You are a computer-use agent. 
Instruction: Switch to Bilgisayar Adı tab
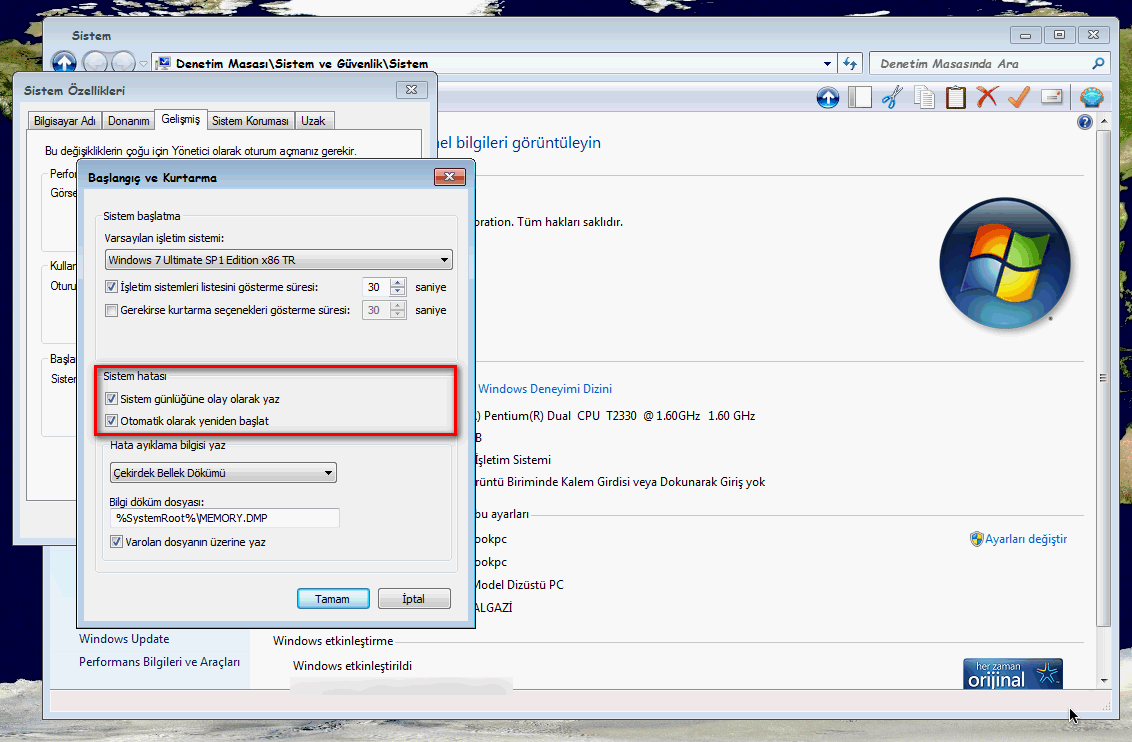tap(65, 121)
